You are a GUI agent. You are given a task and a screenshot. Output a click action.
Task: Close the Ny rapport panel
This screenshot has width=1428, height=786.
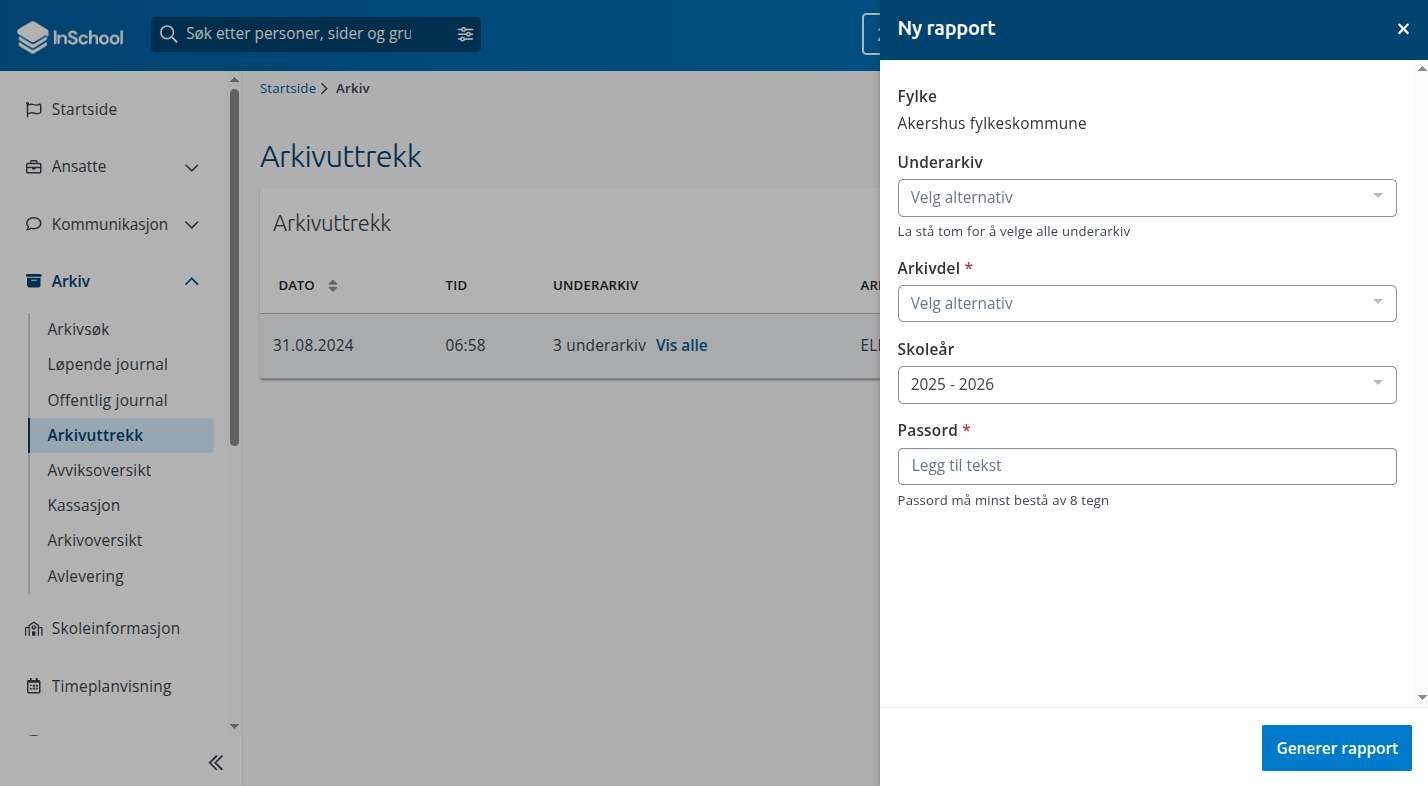(1403, 29)
